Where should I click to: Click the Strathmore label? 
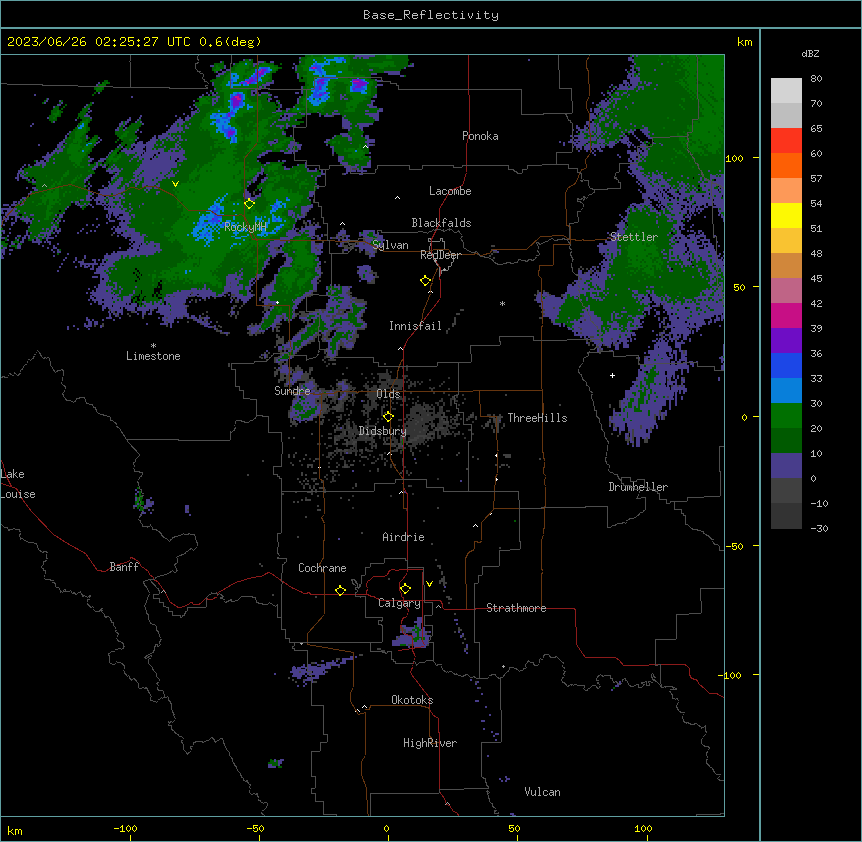516,608
